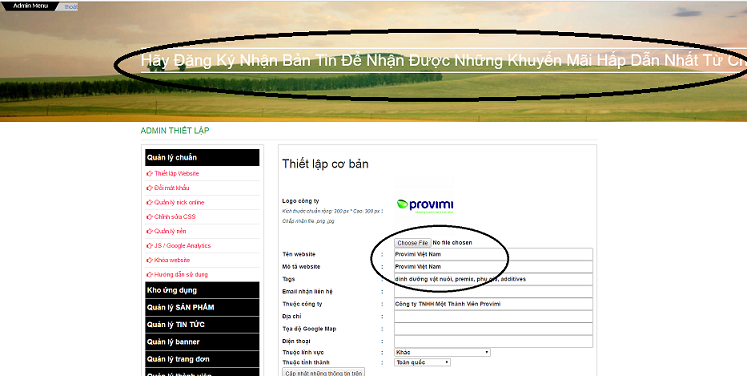747x376 pixels.
Task: Click hand icon beside JS / Google Analytics
Action: point(150,246)
